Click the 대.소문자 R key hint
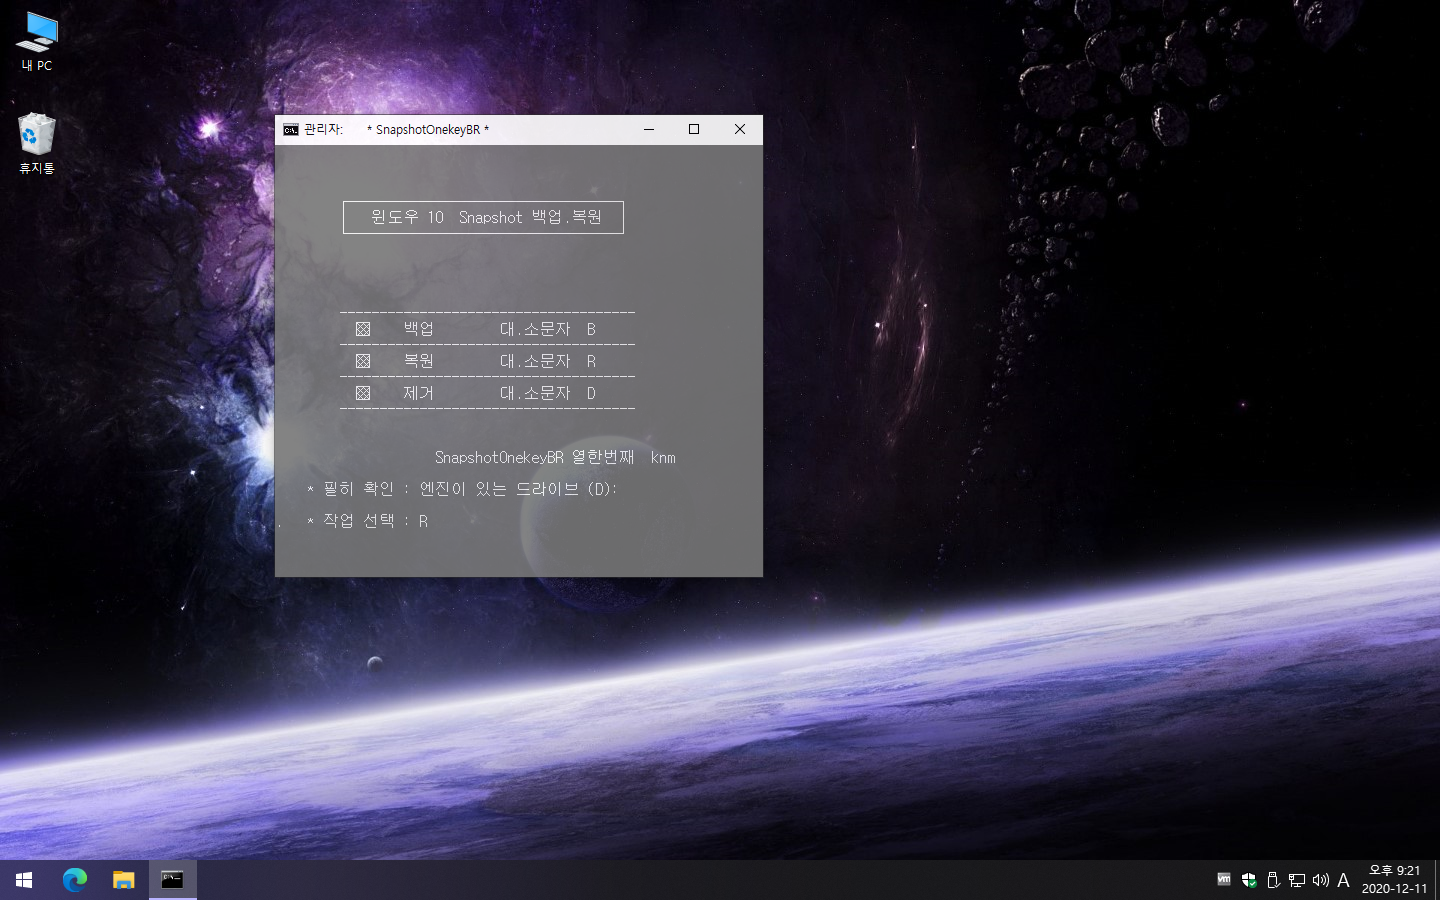The height and width of the screenshot is (900, 1440). [548, 361]
